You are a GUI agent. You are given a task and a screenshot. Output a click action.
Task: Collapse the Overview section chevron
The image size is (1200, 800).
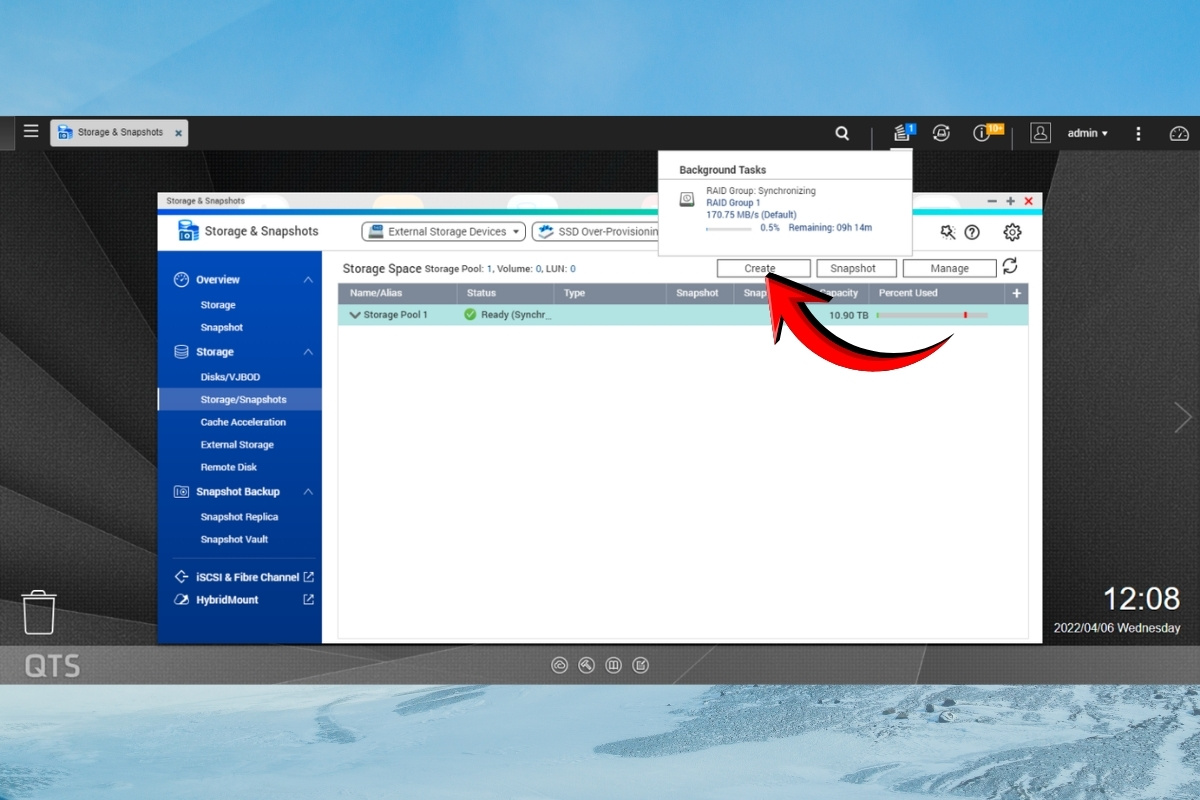coord(308,280)
